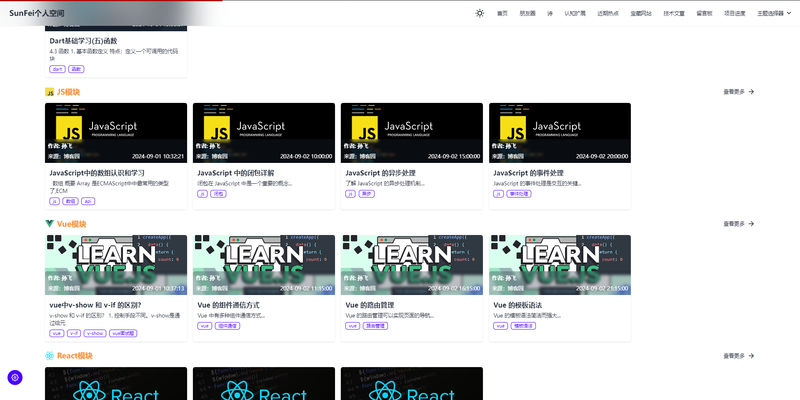Click the yellow JS icon beside JS模块
This screenshot has width=800, height=400.
(49, 92)
